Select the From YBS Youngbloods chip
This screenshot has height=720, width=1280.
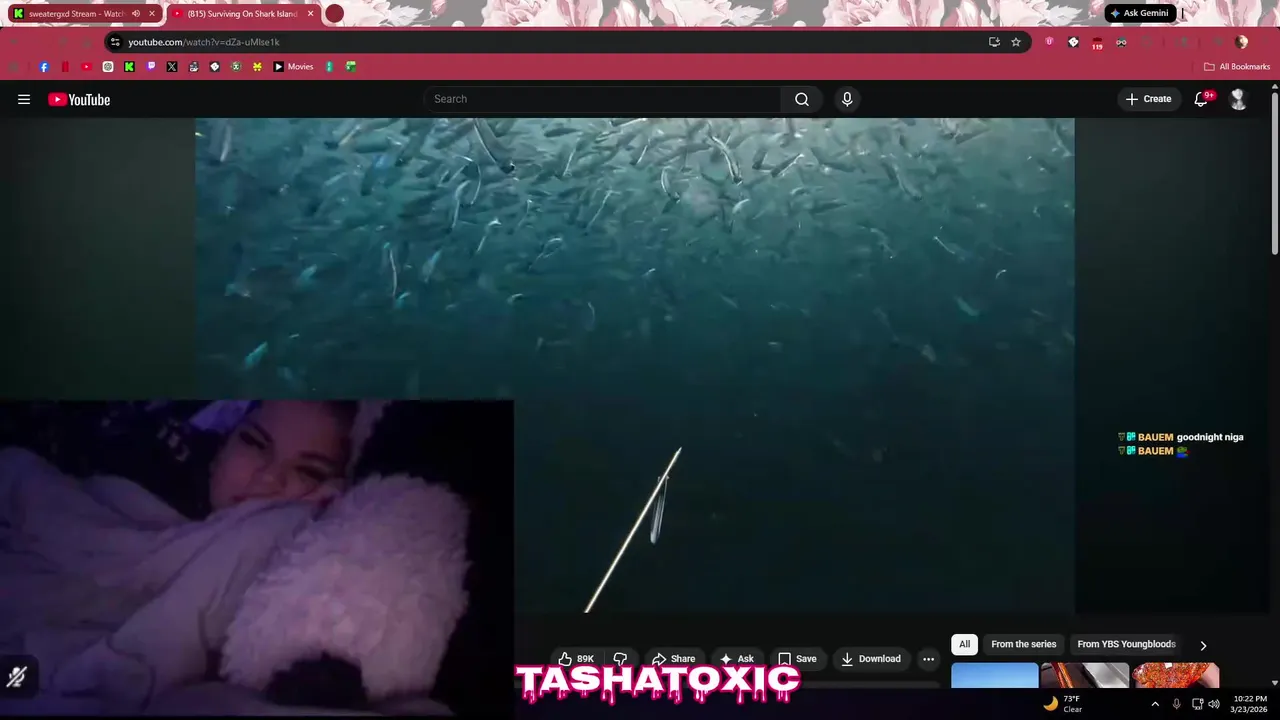pyautogui.click(x=1126, y=645)
